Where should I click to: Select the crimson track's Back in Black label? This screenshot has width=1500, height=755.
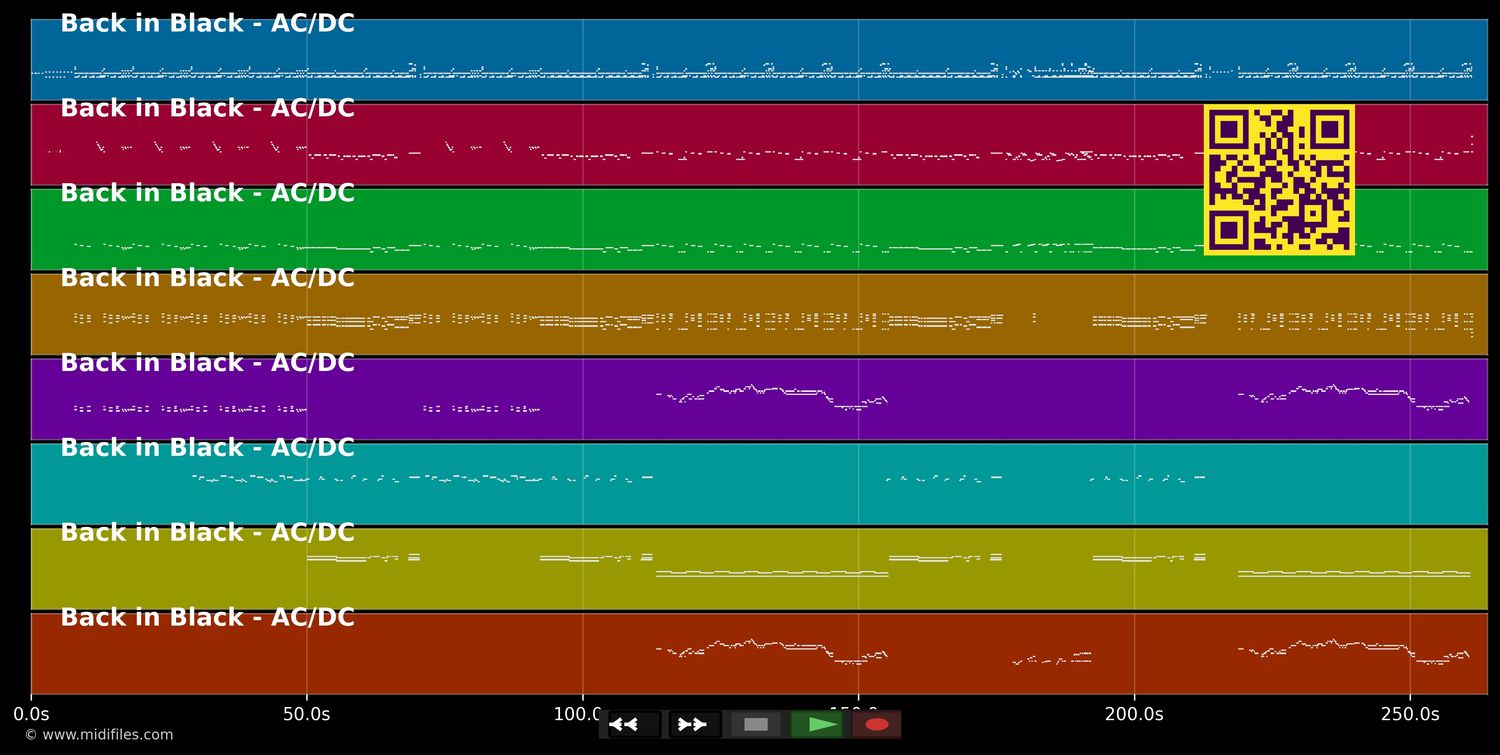coord(207,109)
